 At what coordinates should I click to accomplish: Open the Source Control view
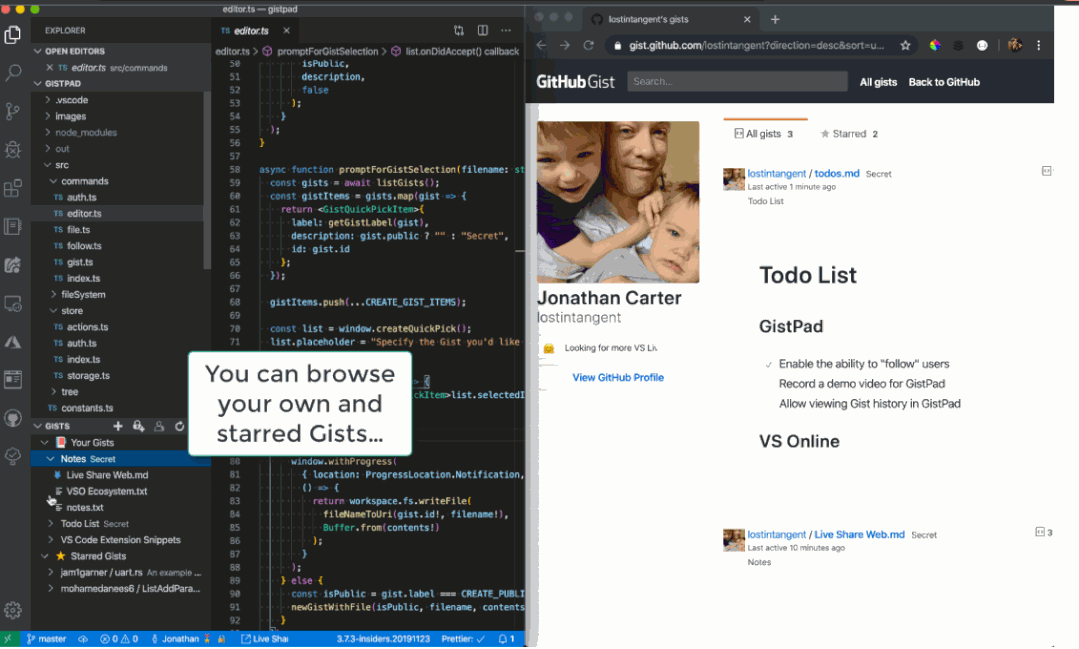pos(14,111)
